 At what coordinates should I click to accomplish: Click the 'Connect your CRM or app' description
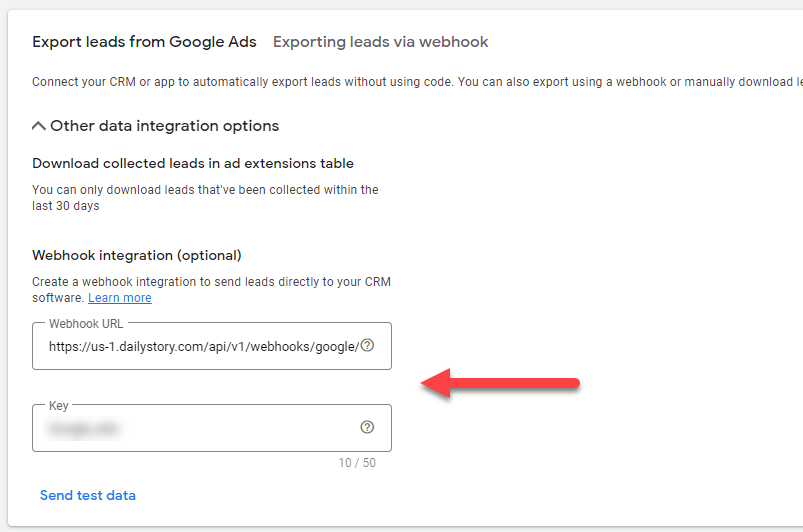400,82
